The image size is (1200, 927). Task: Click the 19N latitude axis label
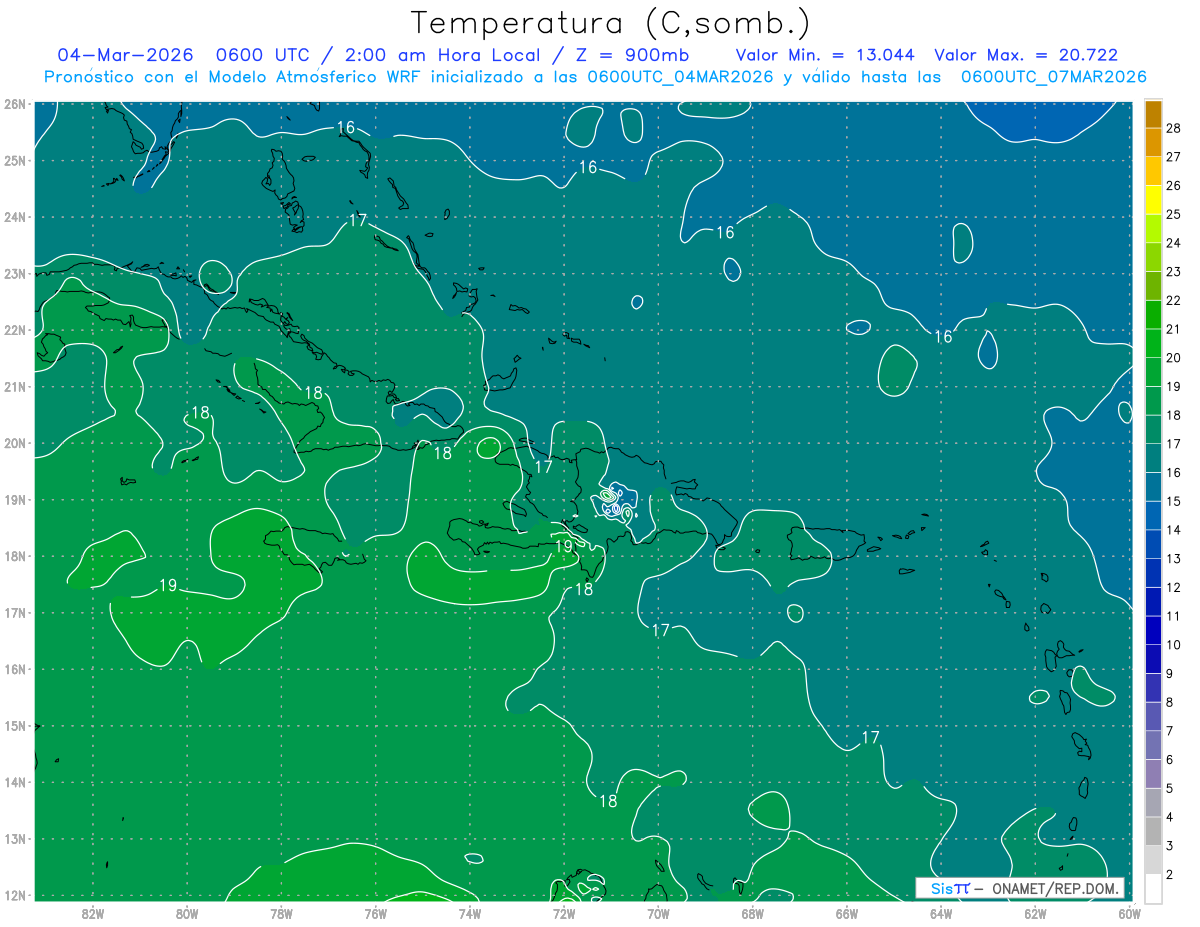15,499
